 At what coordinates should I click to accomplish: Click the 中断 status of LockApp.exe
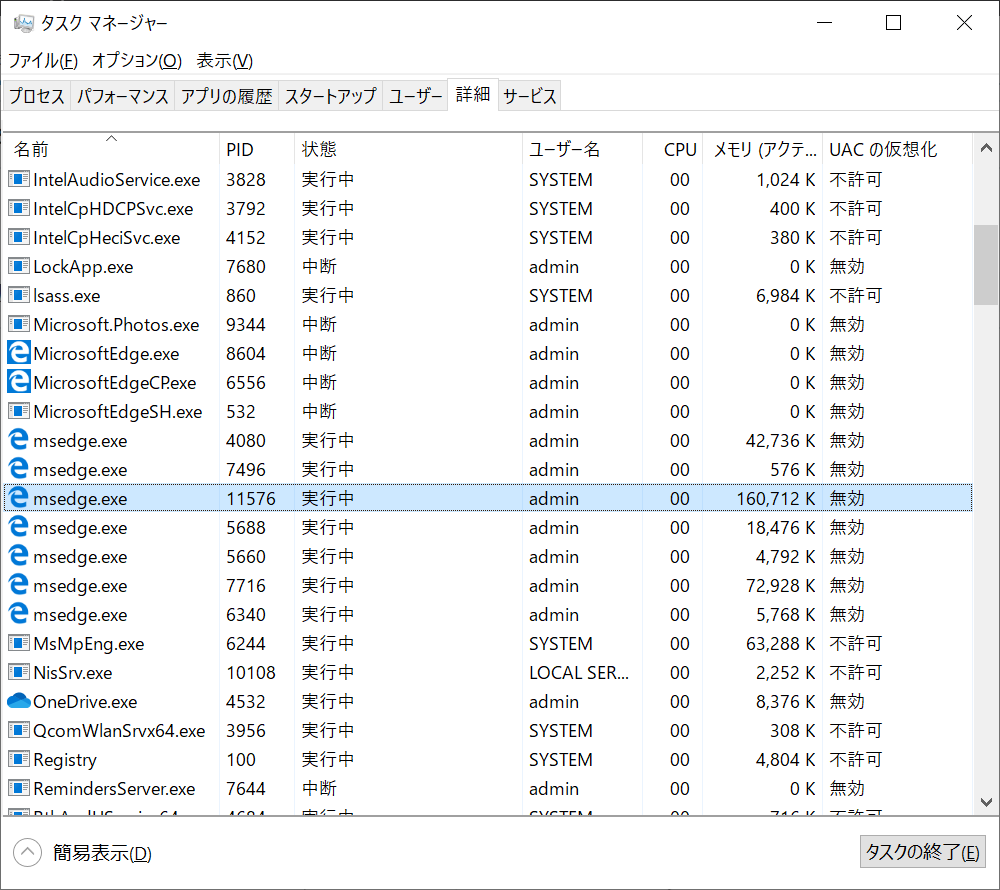(x=319, y=266)
